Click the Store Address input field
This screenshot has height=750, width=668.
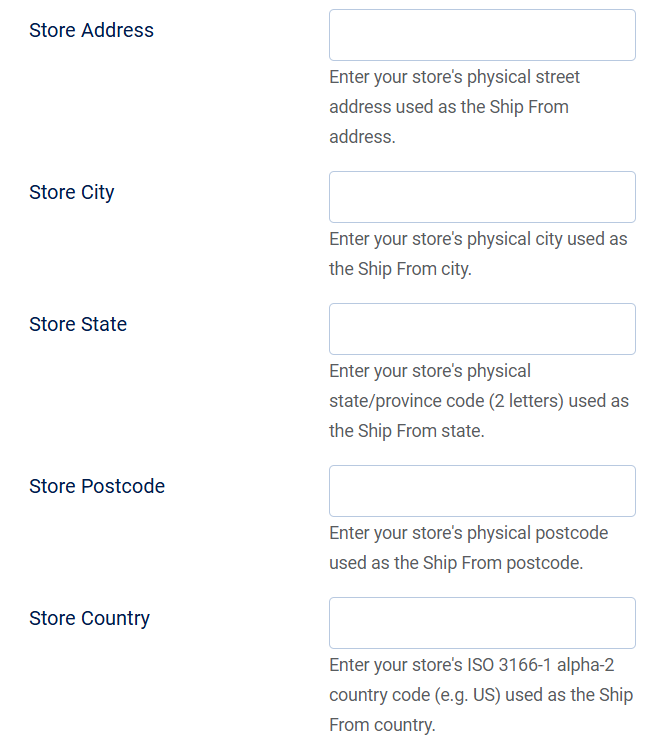[x=482, y=35]
